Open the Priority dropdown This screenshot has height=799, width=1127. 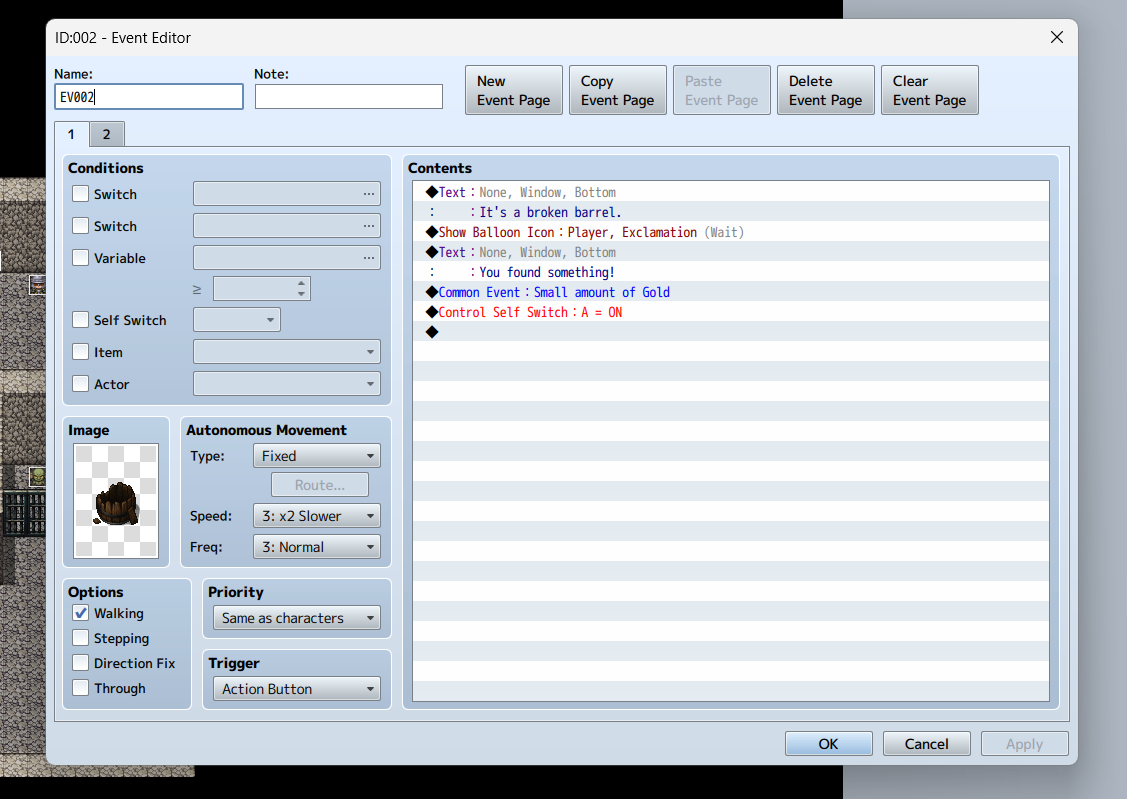click(x=296, y=618)
